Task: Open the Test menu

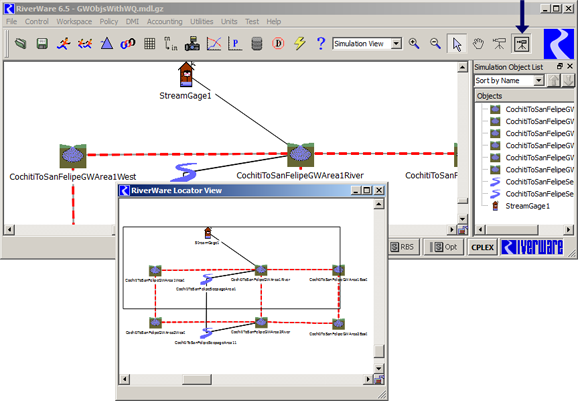Action: coord(252,22)
